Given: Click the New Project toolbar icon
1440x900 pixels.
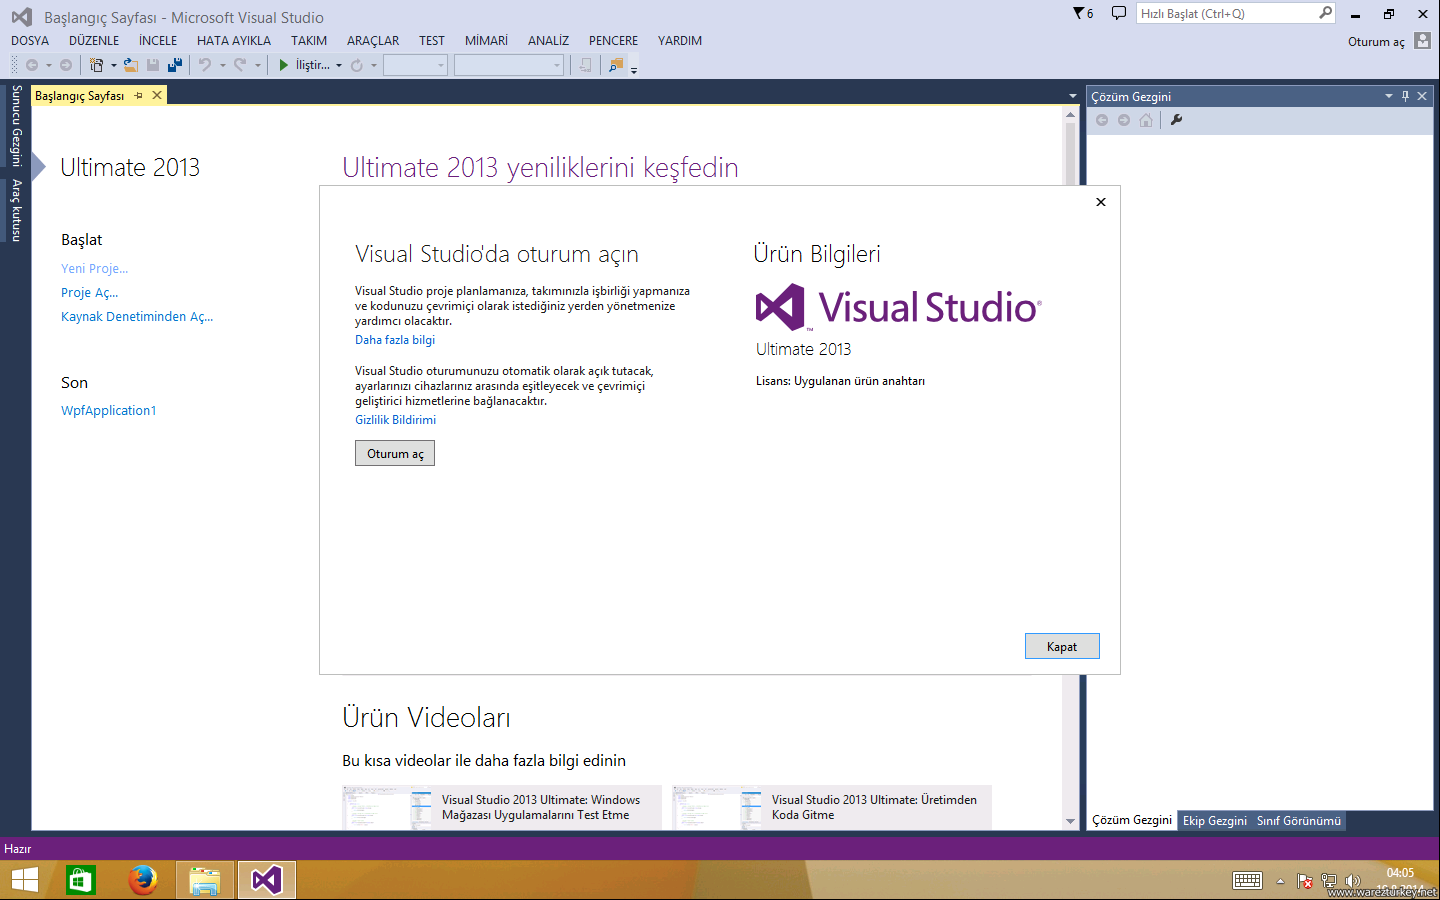Looking at the screenshot, I should coord(96,65).
